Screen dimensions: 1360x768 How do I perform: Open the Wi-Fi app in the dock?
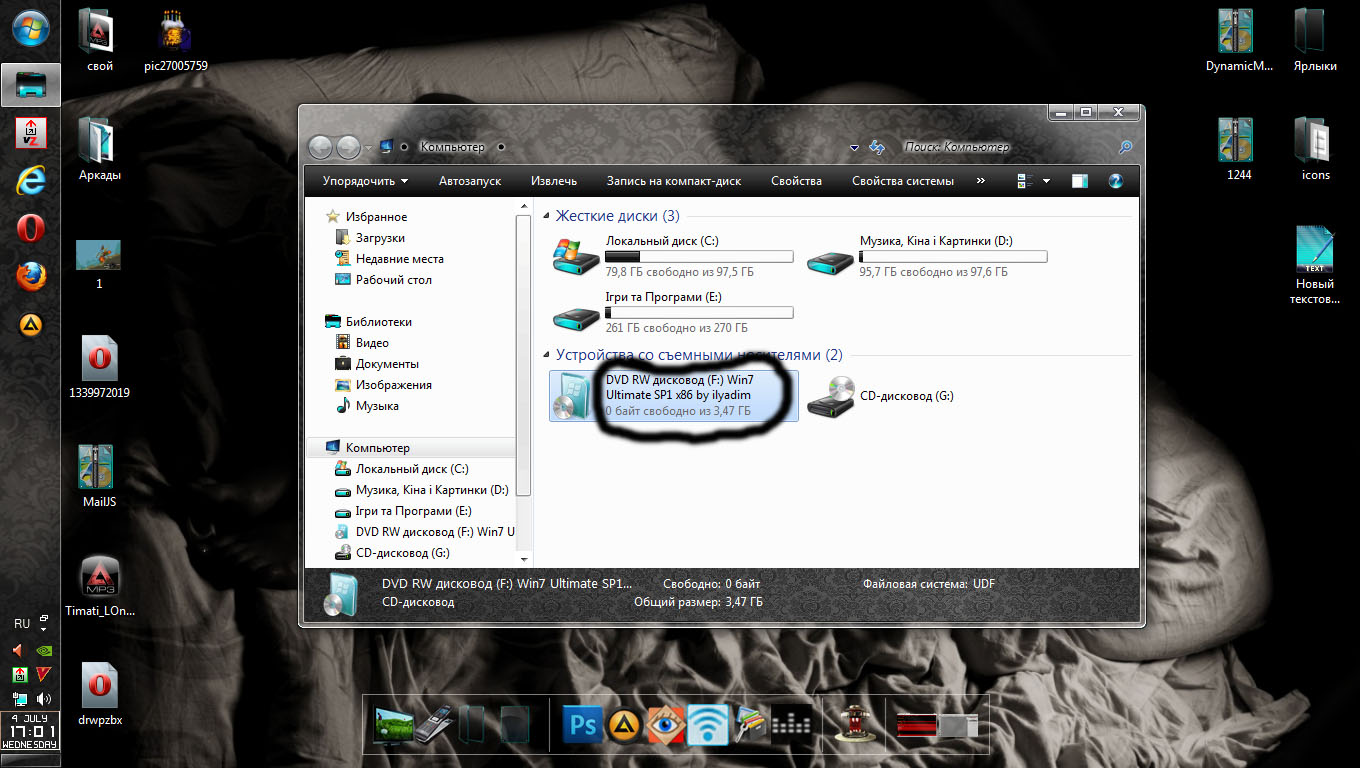pyautogui.click(x=707, y=724)
